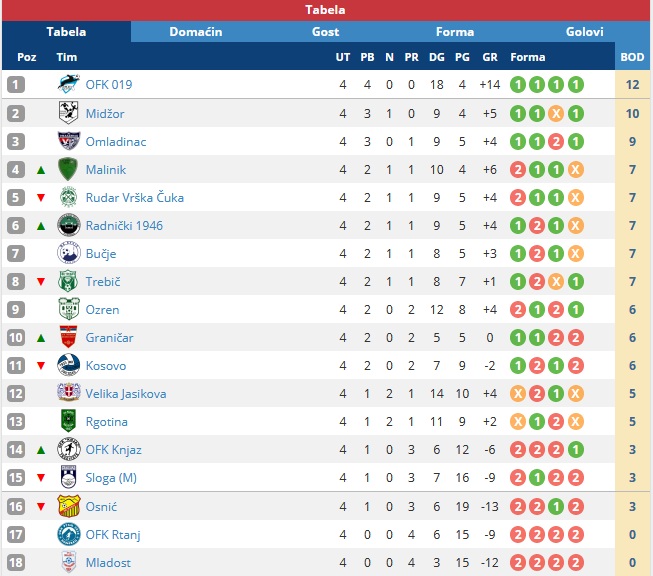Switch to the Domaćin tab
653x576 pixels.
click(196, 32)
